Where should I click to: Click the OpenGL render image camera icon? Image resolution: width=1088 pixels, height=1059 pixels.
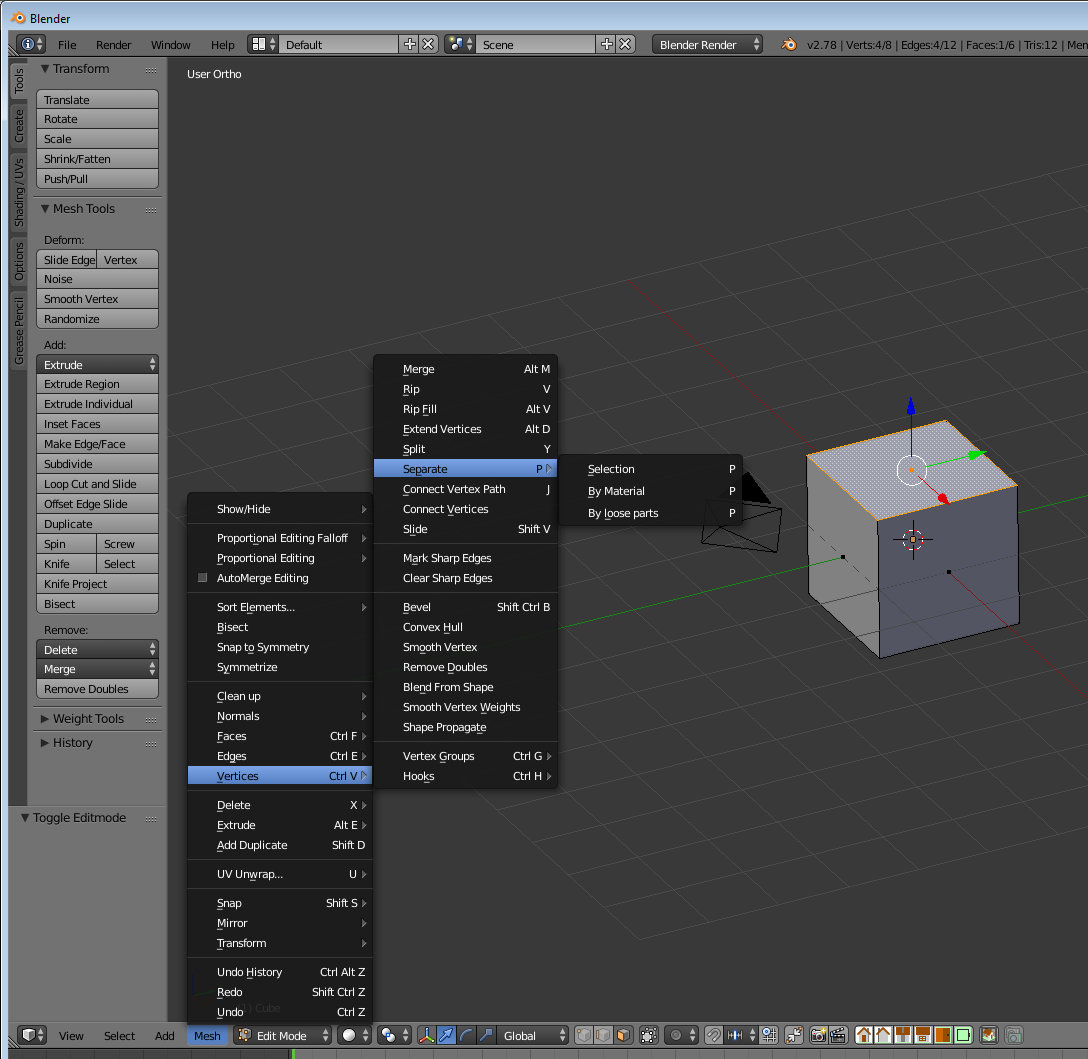817,1035
